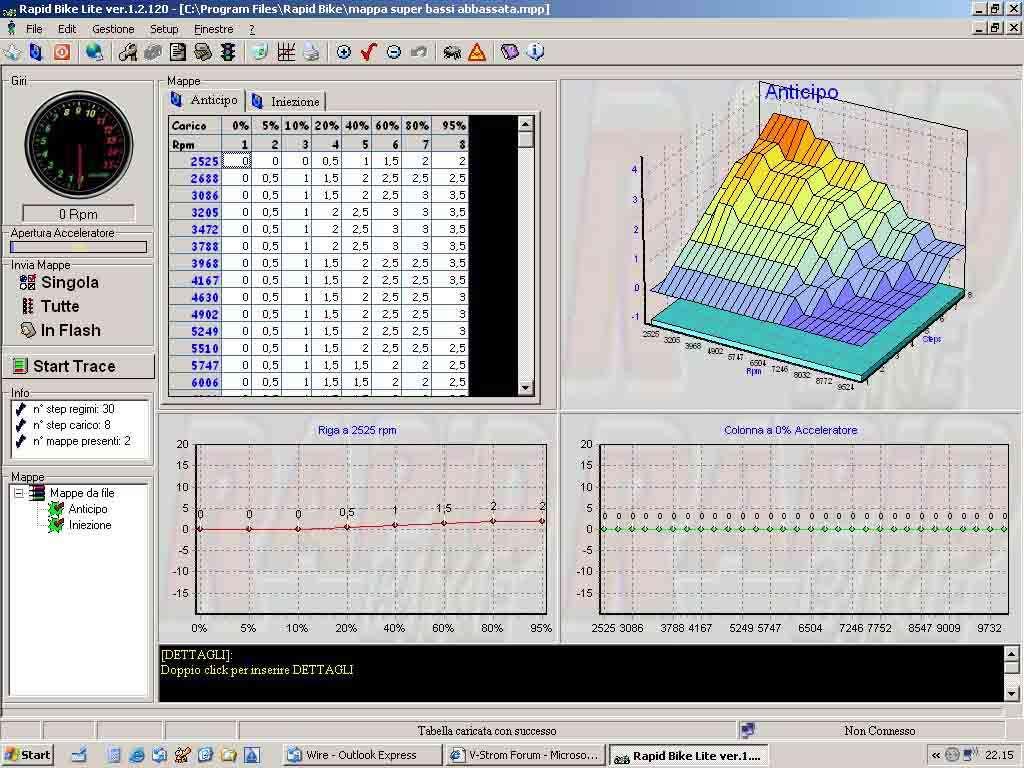Screen dimensions: 1024x768
Task: Click the 'n° step regimi: 30' info line
Action: pos(74,409)
